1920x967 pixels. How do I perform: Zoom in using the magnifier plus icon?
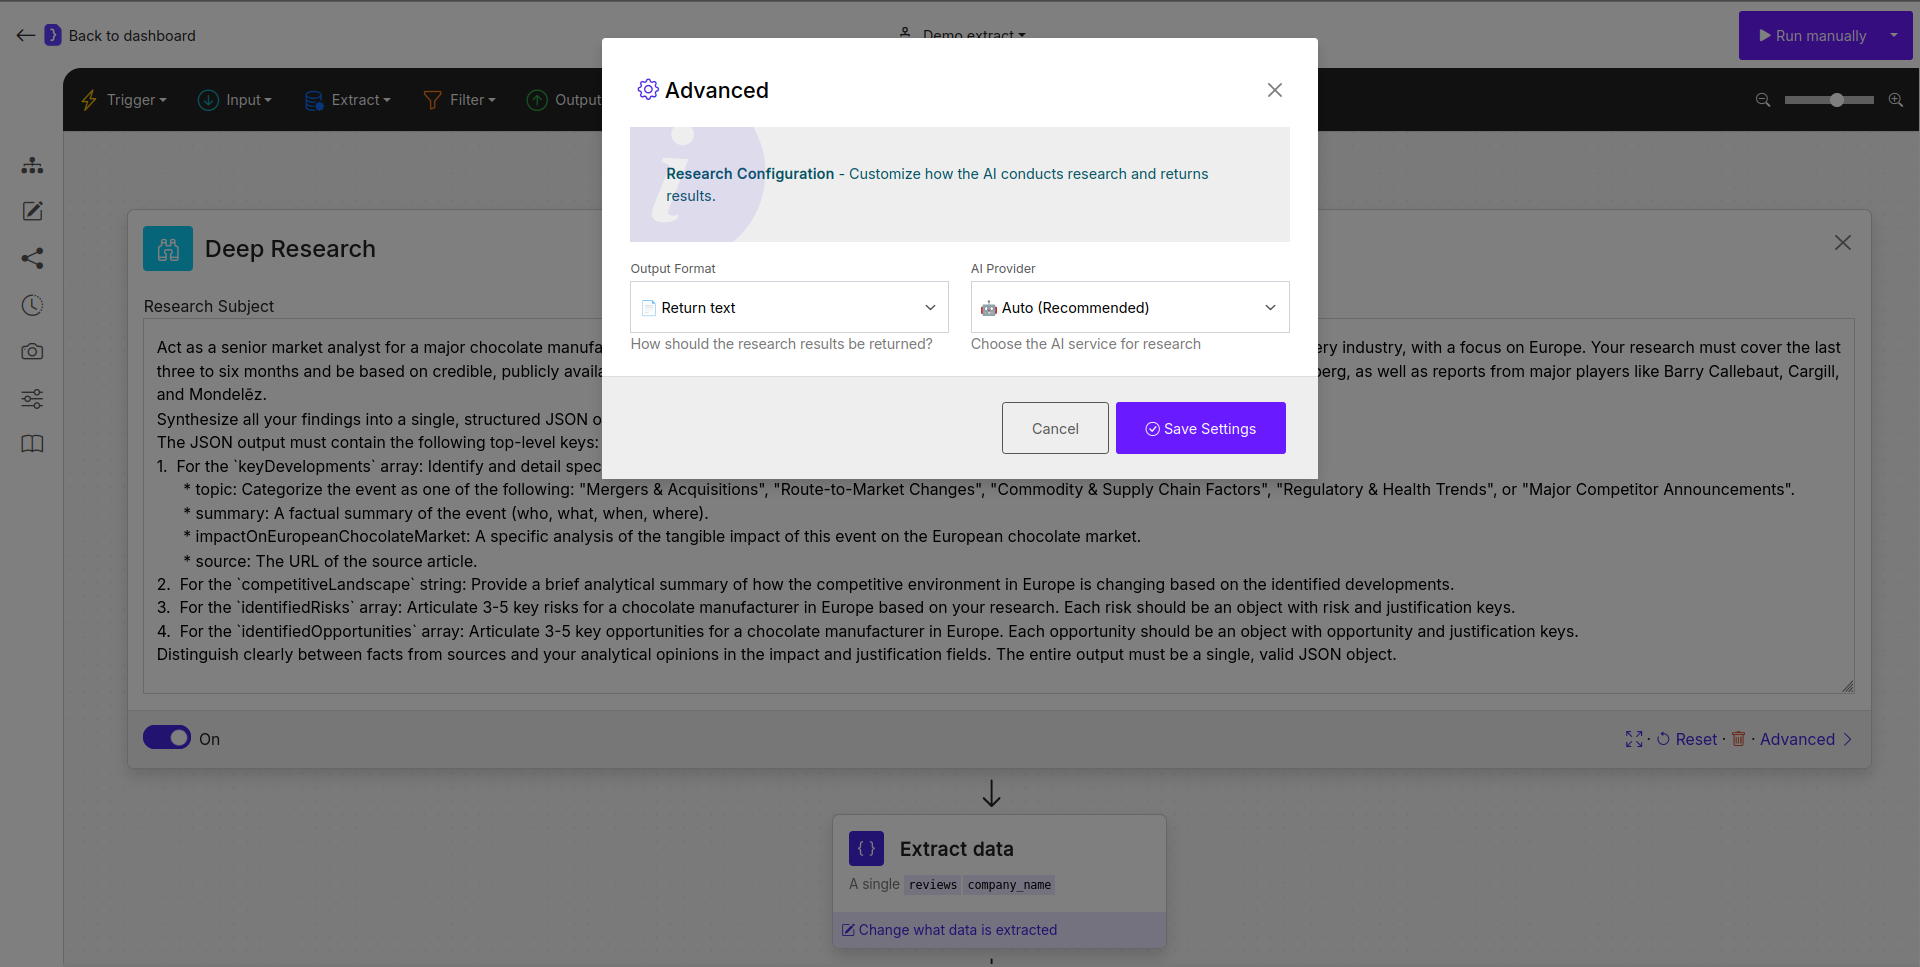(1896, 100)
